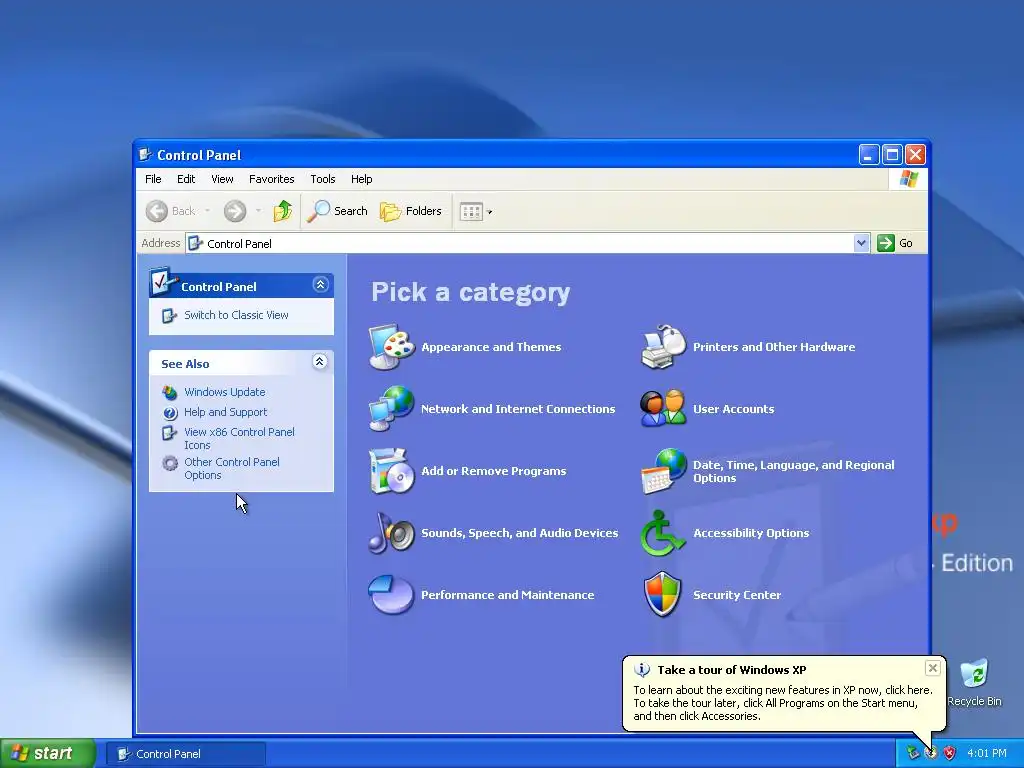The width and height of the screenshot is (1024, 768).
Task: Click the User Accounts label
Action: tap(733, 409)
